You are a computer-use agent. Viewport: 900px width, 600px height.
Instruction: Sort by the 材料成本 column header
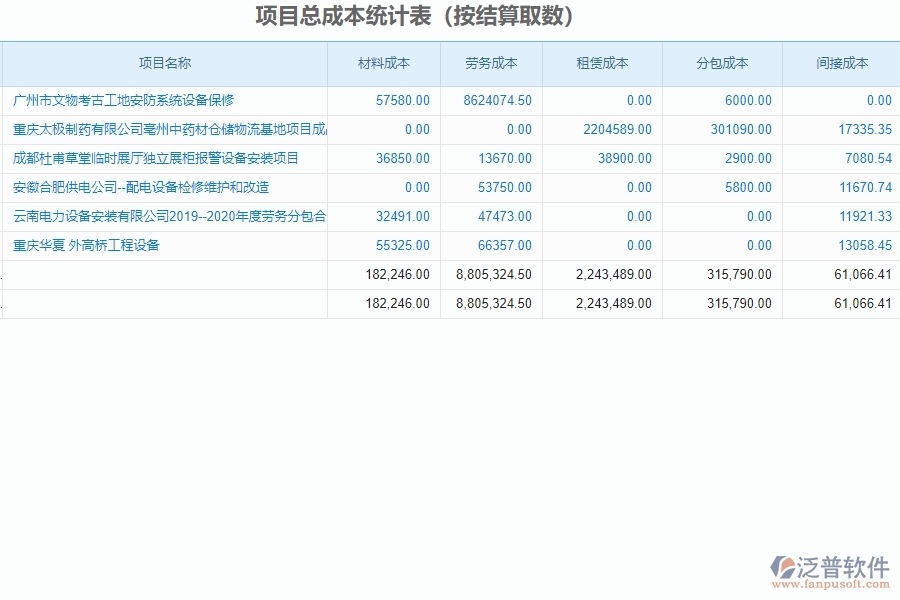point(383,62)
